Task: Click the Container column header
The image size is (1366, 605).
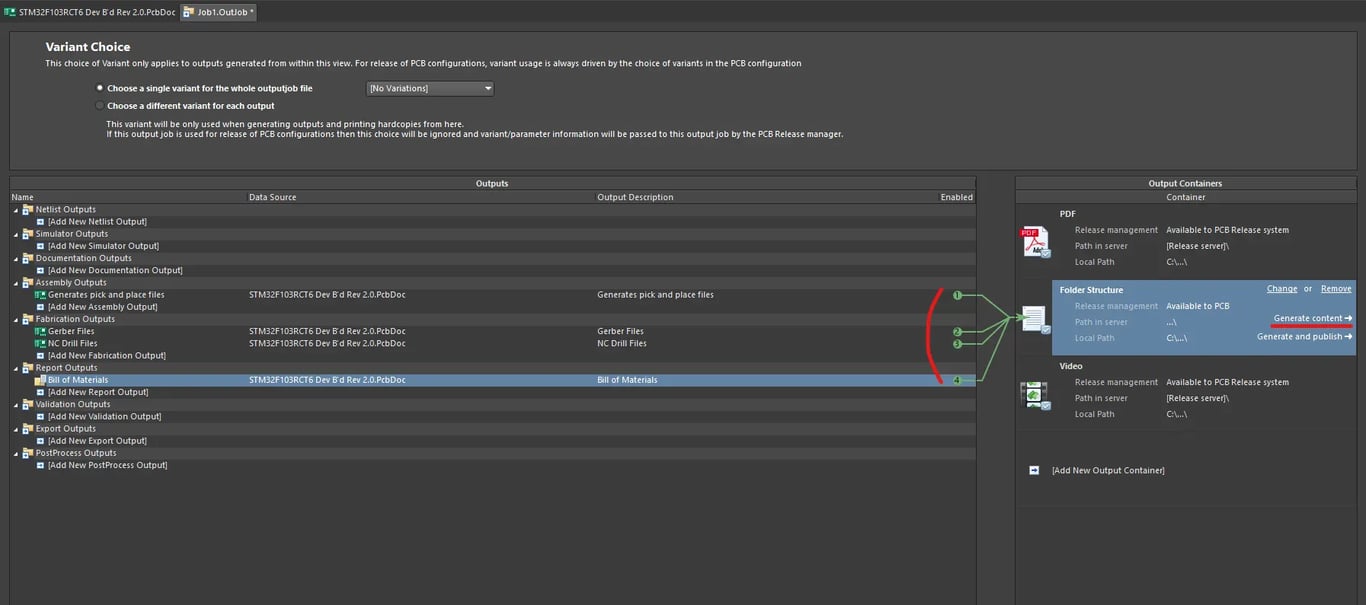Action: (x=1186, y=197)
